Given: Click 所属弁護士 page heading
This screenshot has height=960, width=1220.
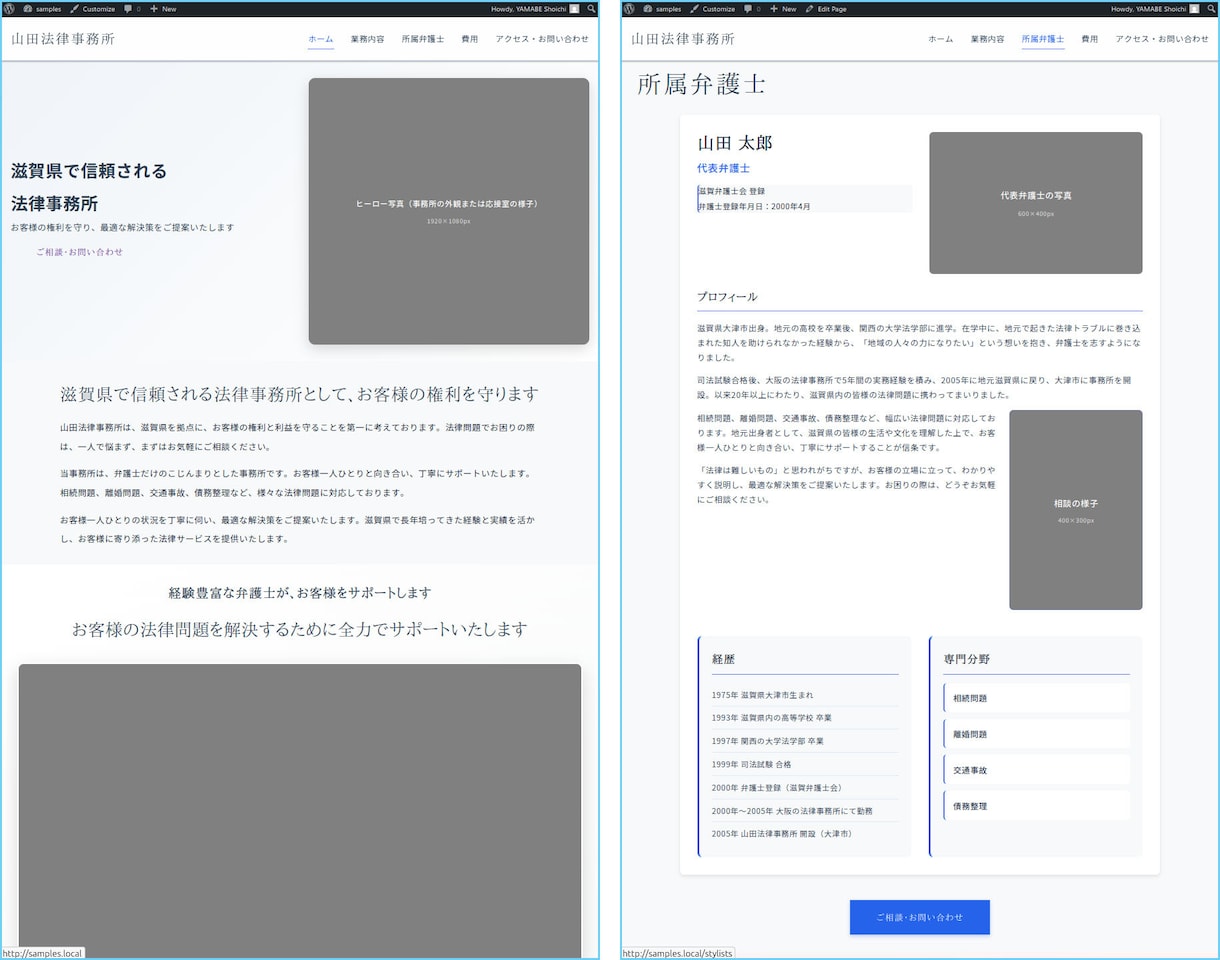Looking at the screenshot, I should point(701,84).
